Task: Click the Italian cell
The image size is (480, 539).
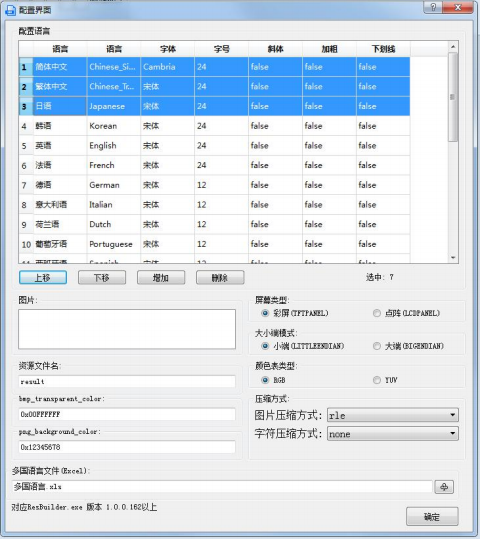Action: click(114, 205)
